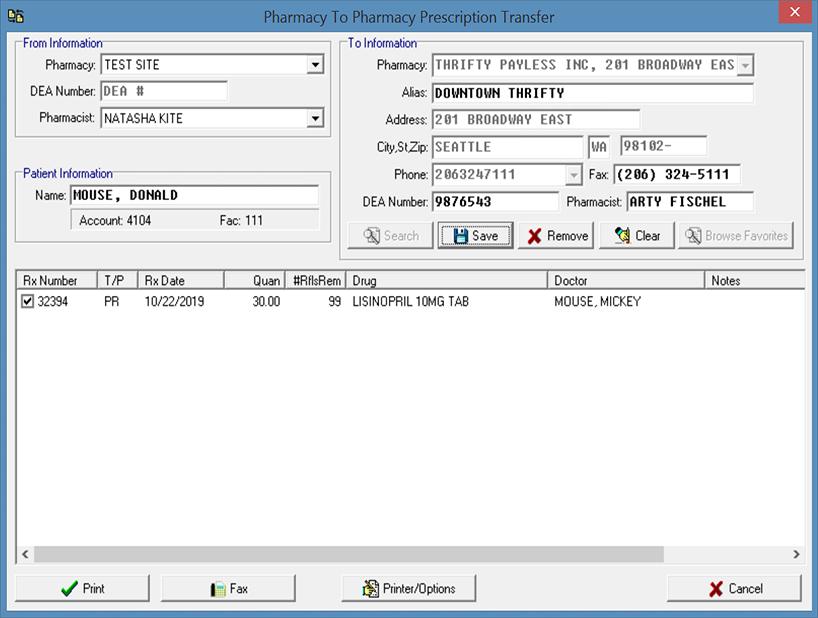Expand the From Pharmacy dropdown
818x618 pixels.
click(x=315, y=65)
